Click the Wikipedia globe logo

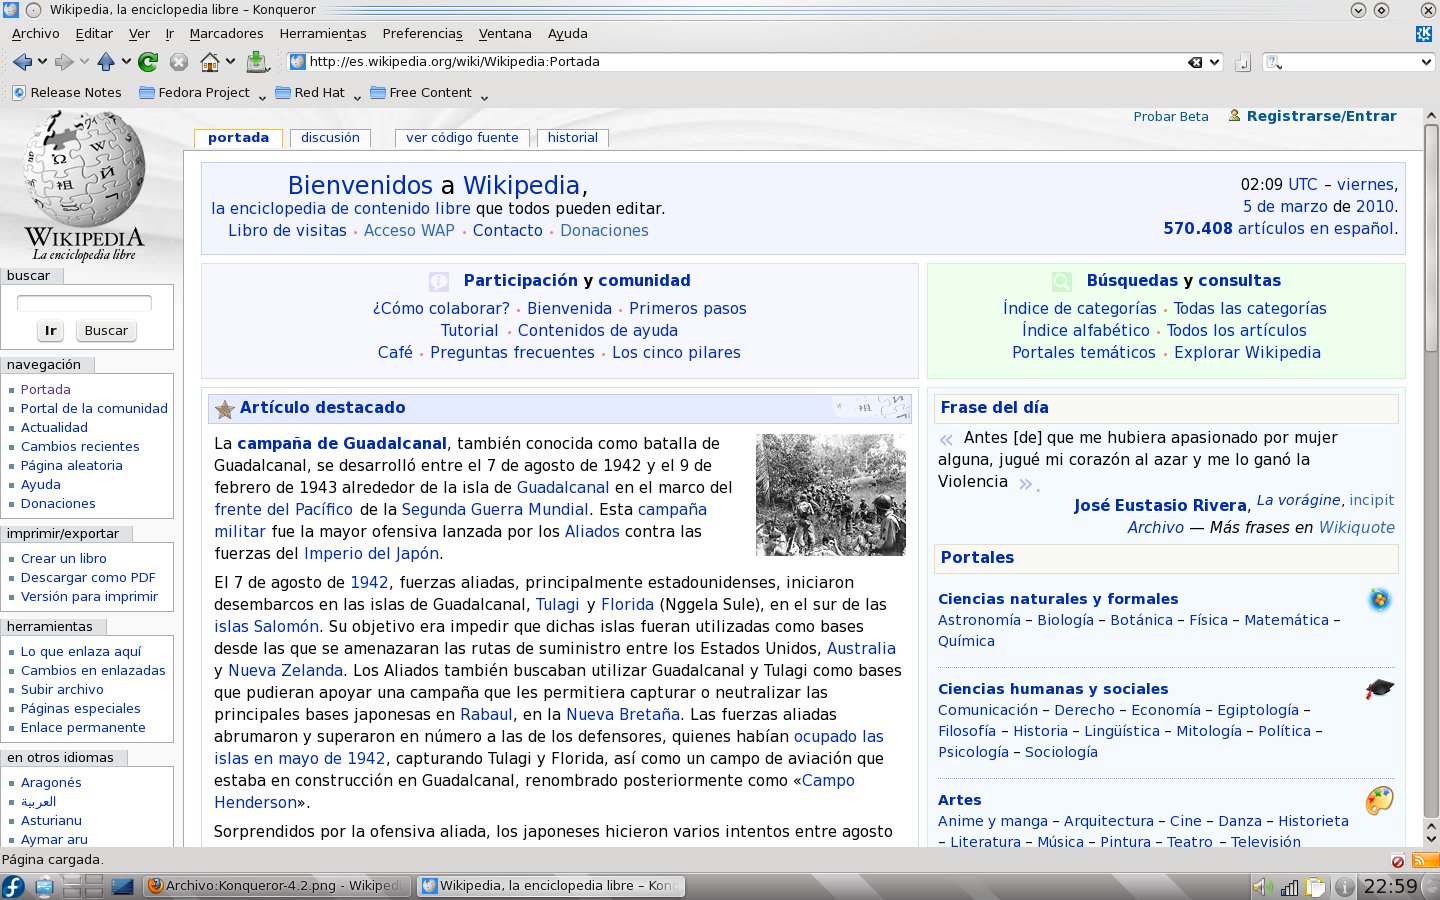(84, 185)
